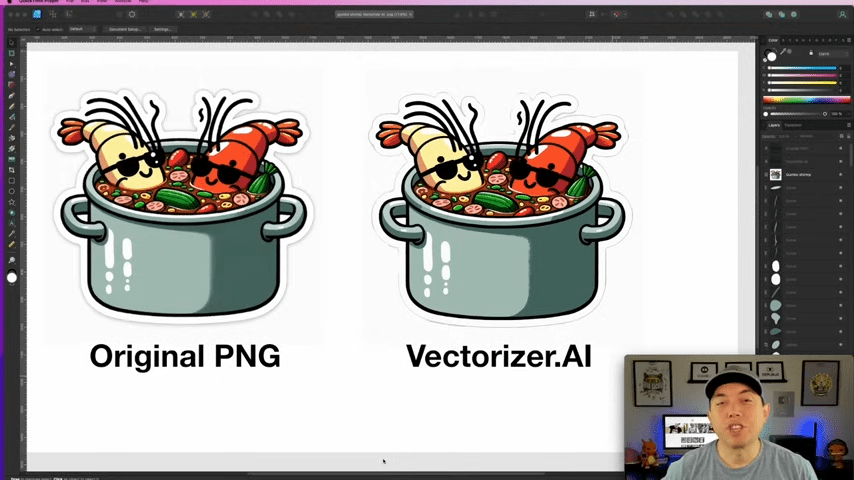854x480 pixels.
Task: Select the Ellipse shape tool
Action: tap(11, 191)
